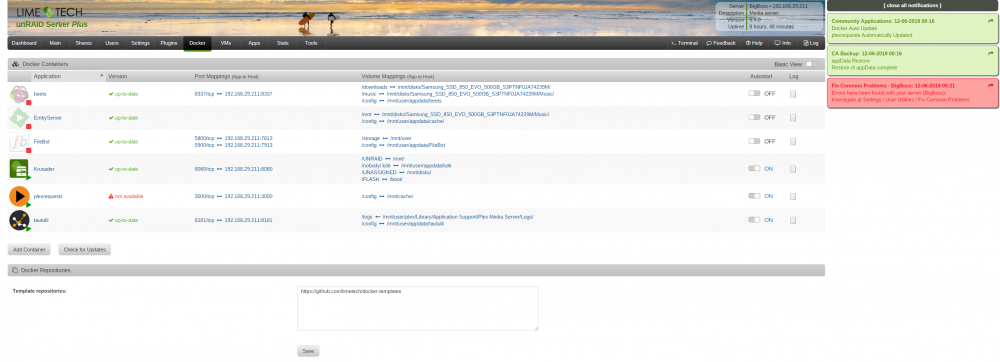Open the Settings tab
Image resolution: width=1000 pixels, height=362 pixels.
[140, 43]
